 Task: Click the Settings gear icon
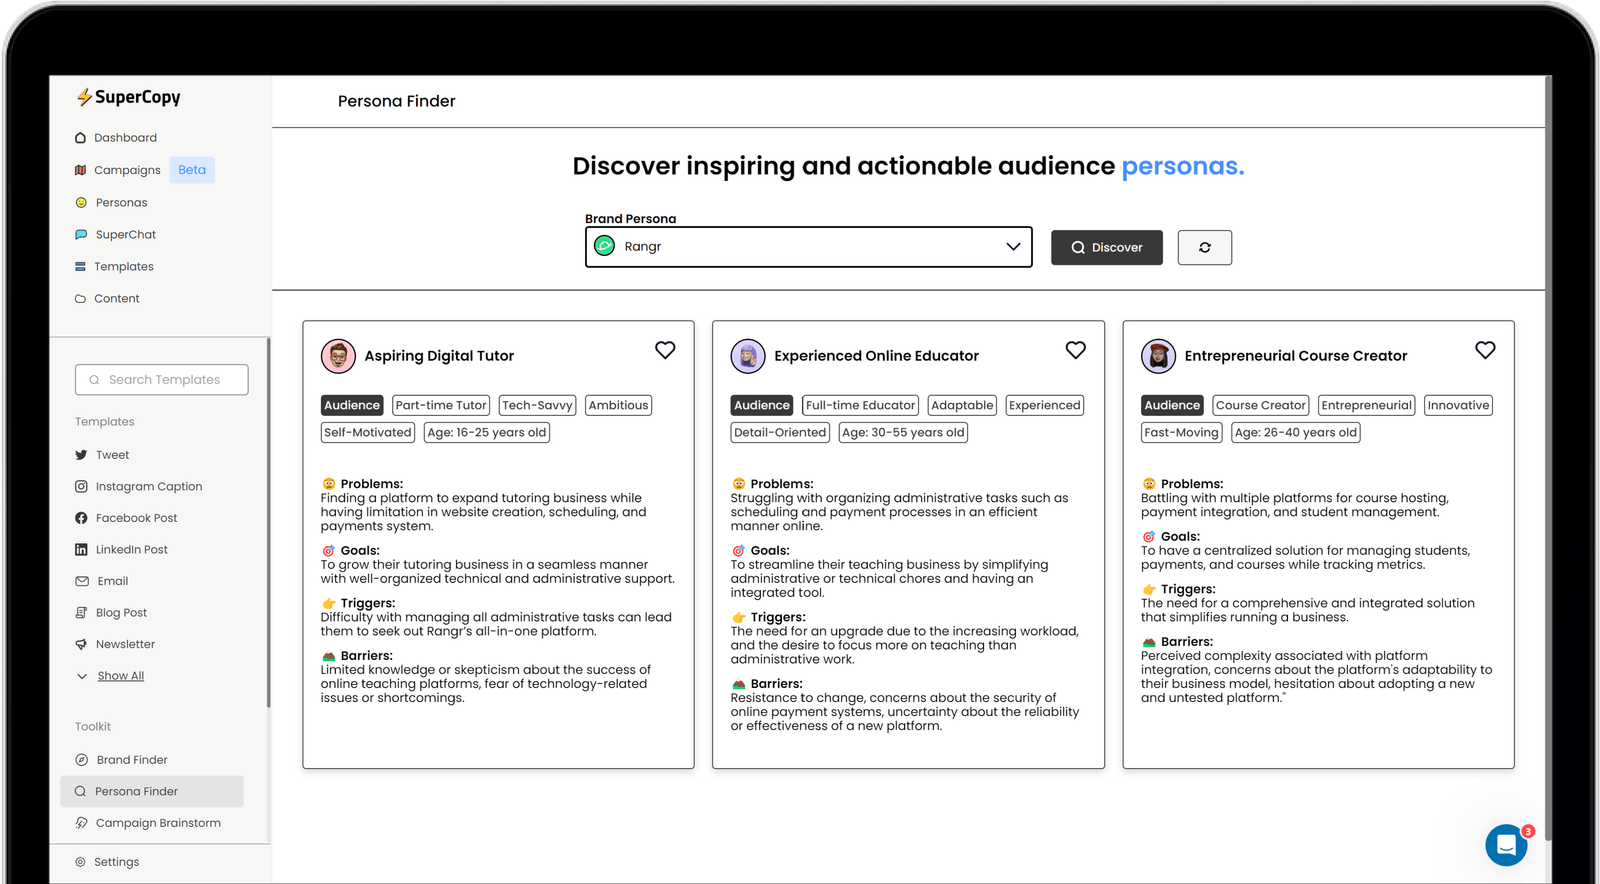coord(80,862)
